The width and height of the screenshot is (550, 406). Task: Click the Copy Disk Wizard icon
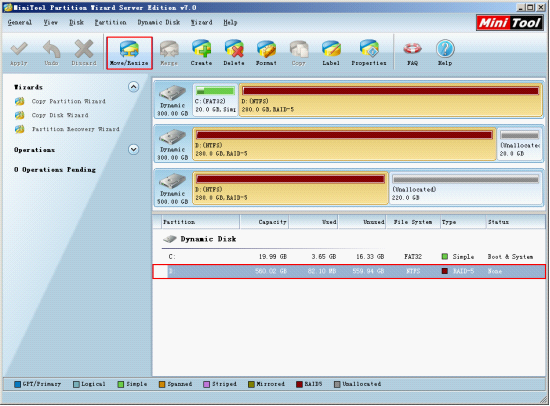tap(20, 115)
